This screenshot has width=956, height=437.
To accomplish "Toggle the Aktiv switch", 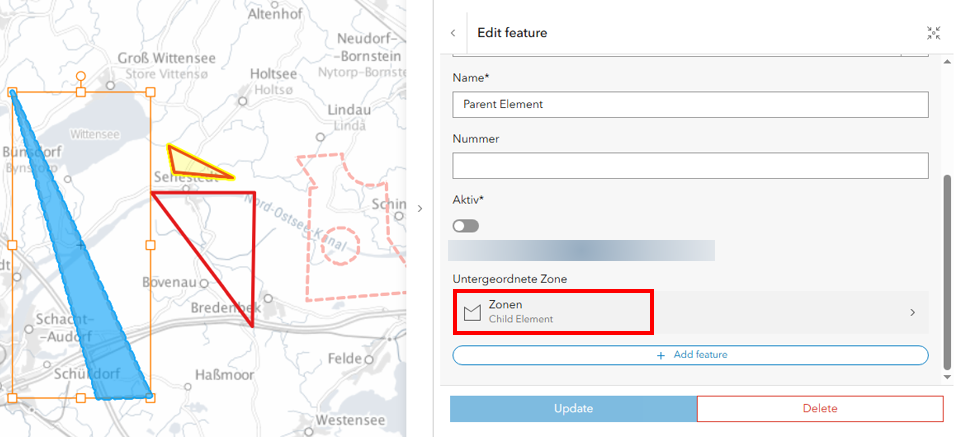I will [x=466, y=226].
